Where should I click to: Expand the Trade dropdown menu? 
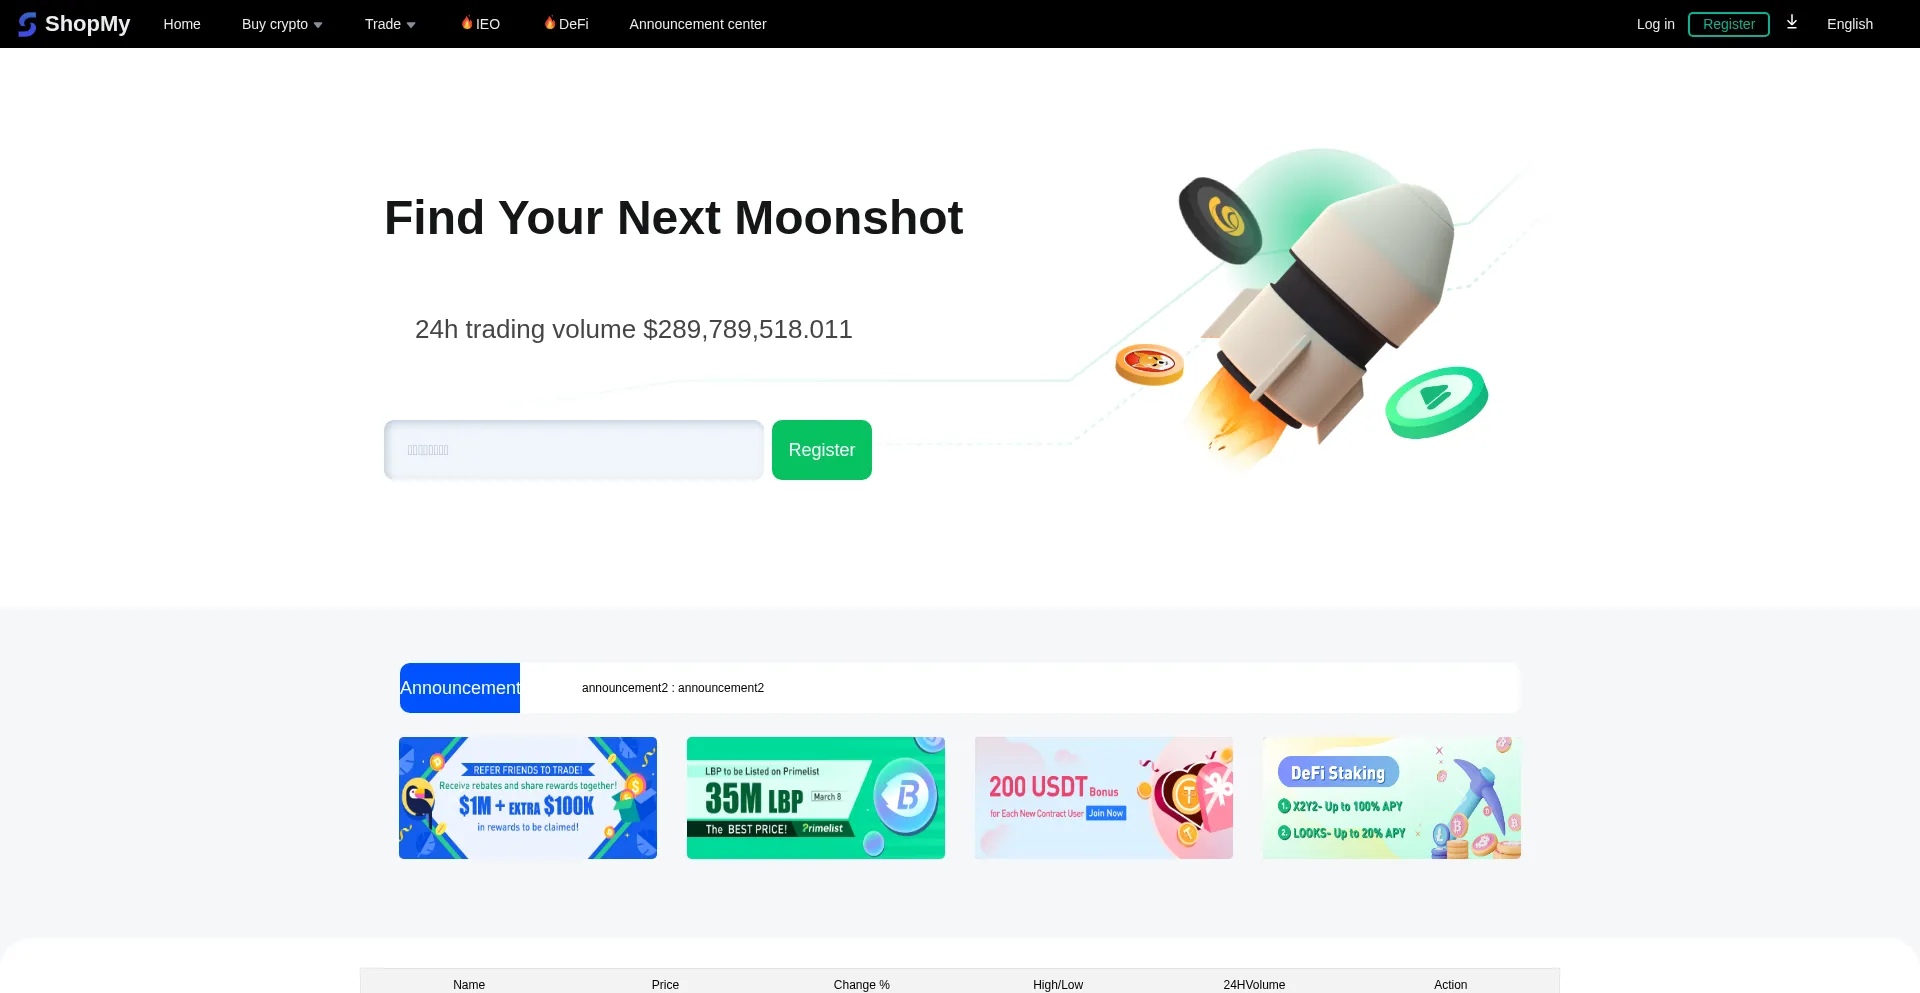[x=390, y=24]
